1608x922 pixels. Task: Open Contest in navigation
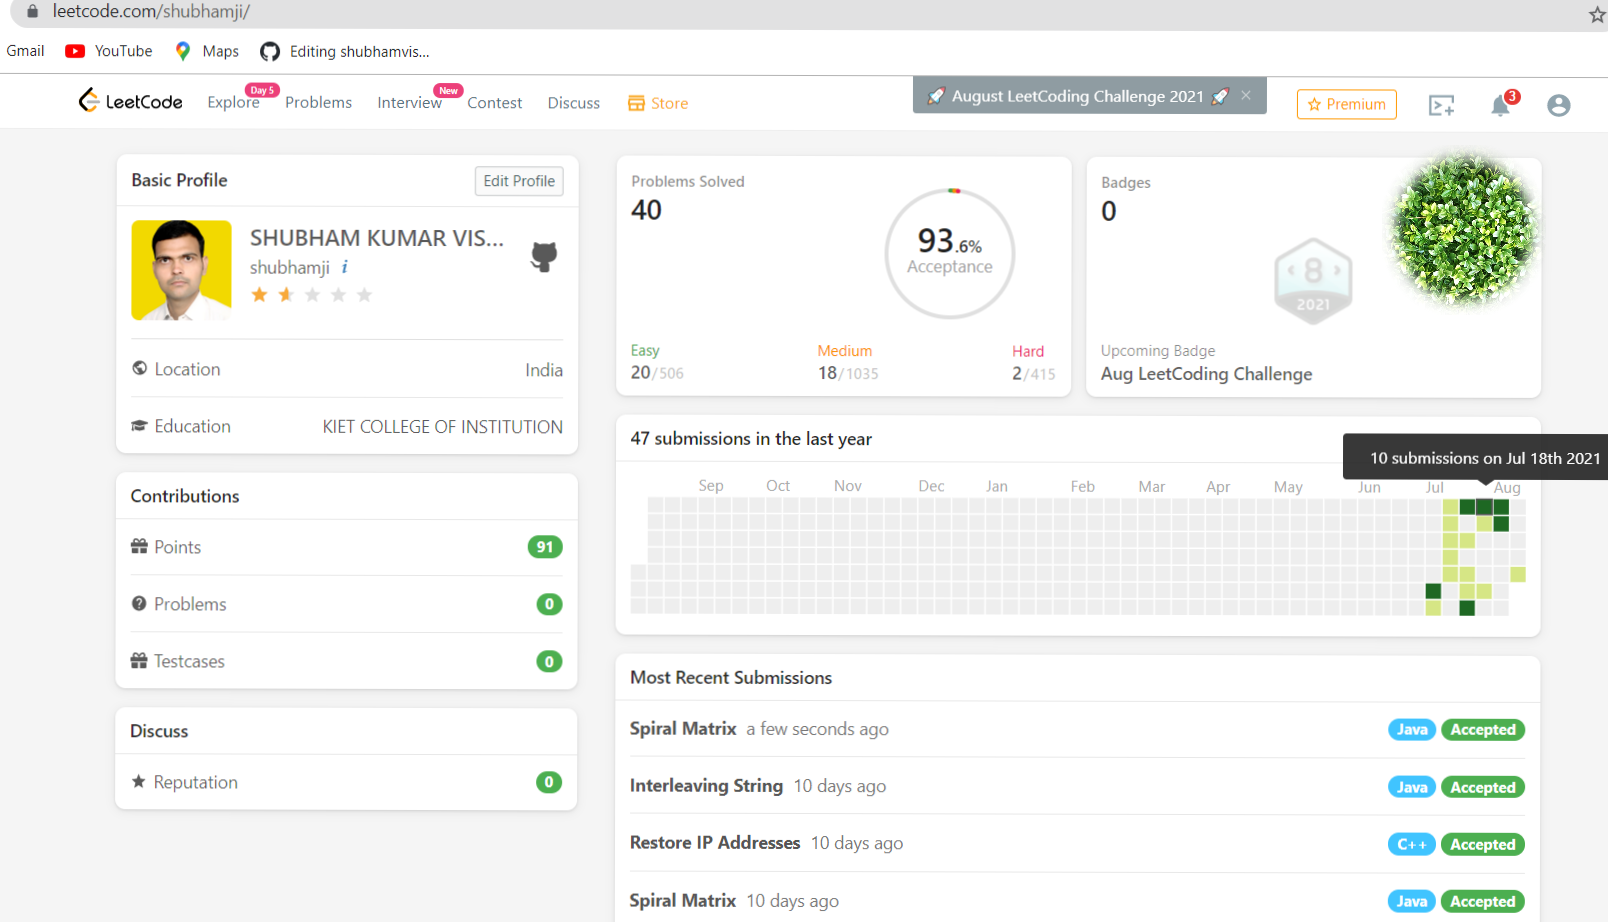[494, 102]
